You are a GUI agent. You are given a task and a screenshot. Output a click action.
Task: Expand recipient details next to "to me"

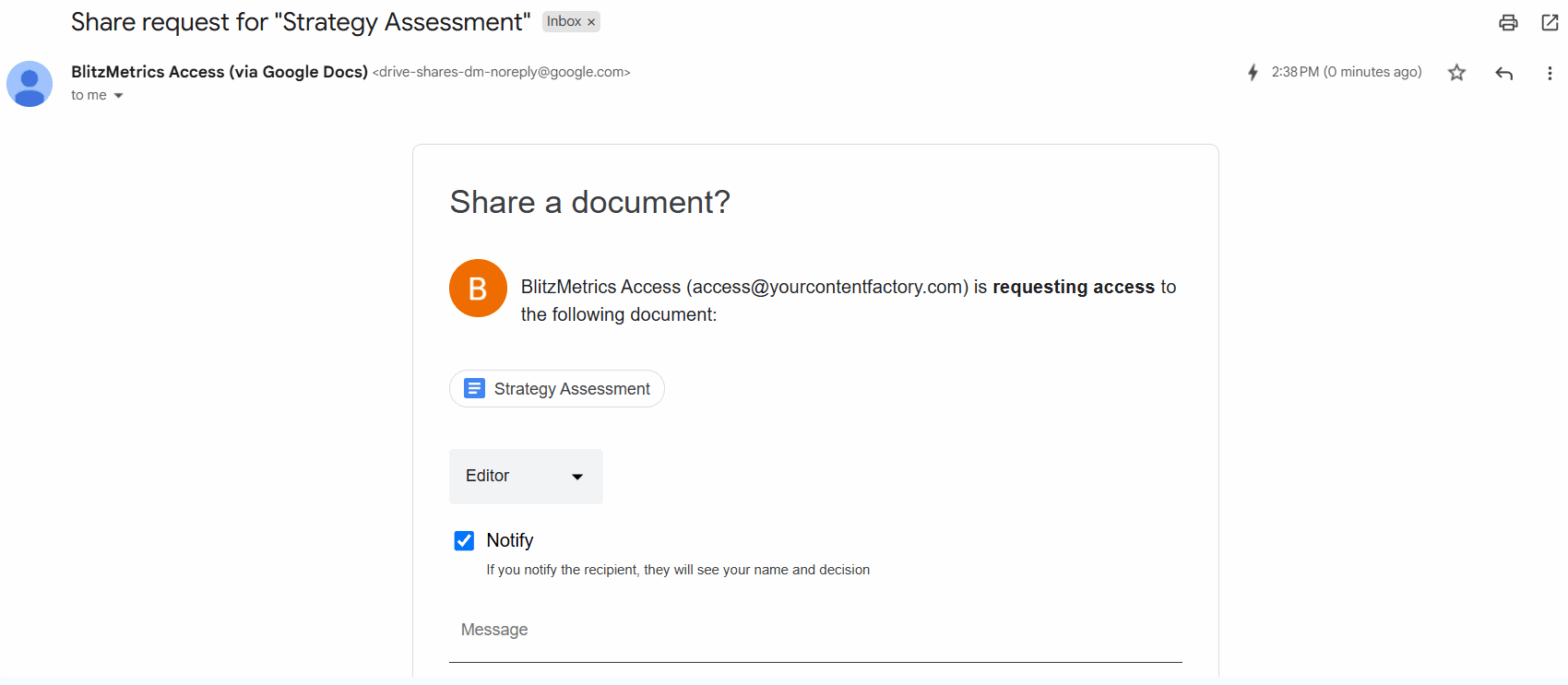point(118,96)
